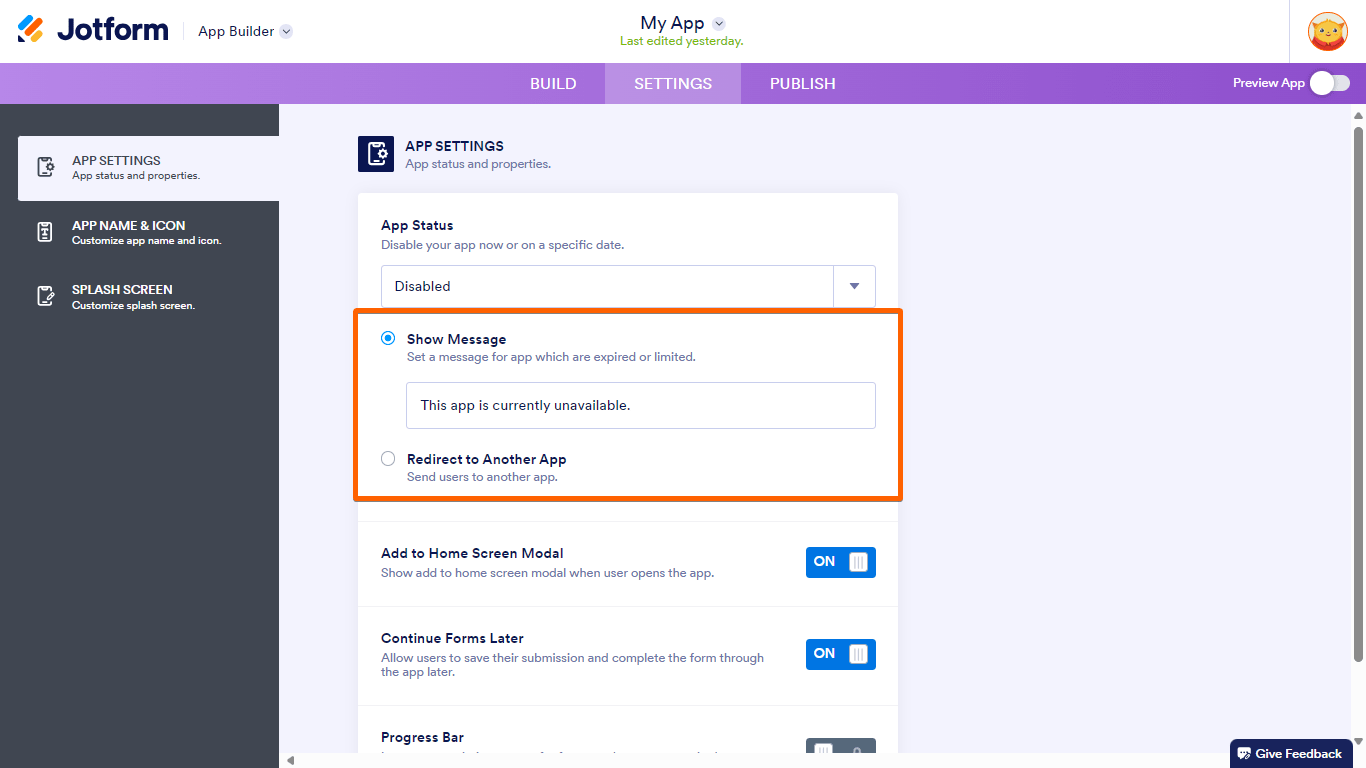Click the App Settings sidebar icon
Viewport: 1366px width, 768px height.
(45, 167)
